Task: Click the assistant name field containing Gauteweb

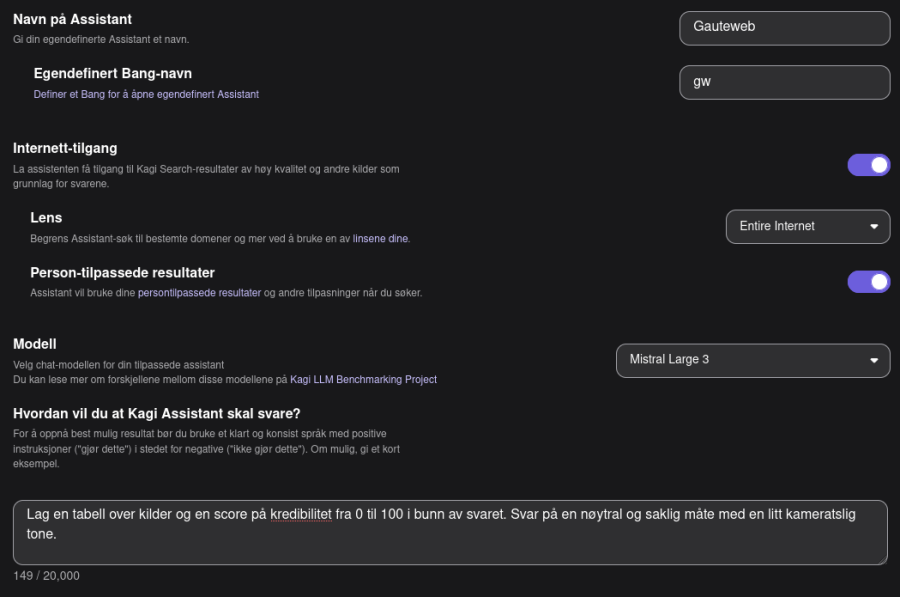Action: pos(784,28)
